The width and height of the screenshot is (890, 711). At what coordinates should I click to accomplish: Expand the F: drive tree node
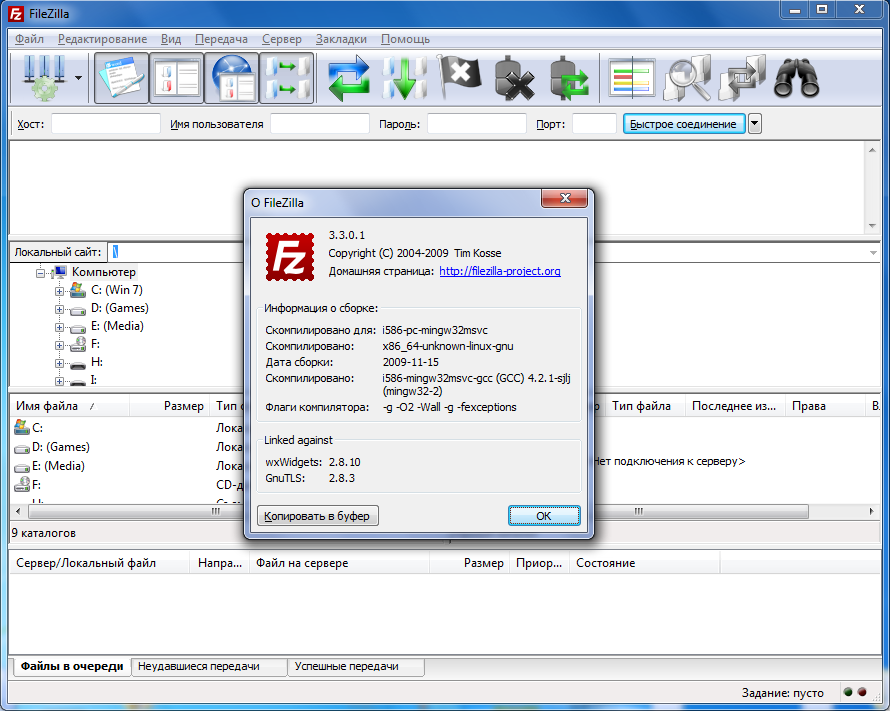click(59, 345)
